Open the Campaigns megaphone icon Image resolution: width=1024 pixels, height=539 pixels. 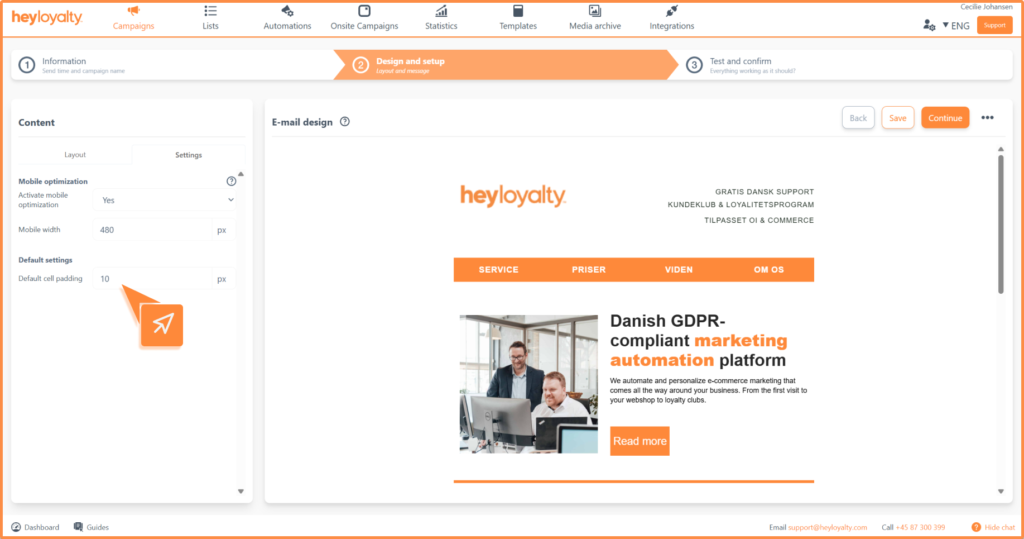(x=133, y=11)
